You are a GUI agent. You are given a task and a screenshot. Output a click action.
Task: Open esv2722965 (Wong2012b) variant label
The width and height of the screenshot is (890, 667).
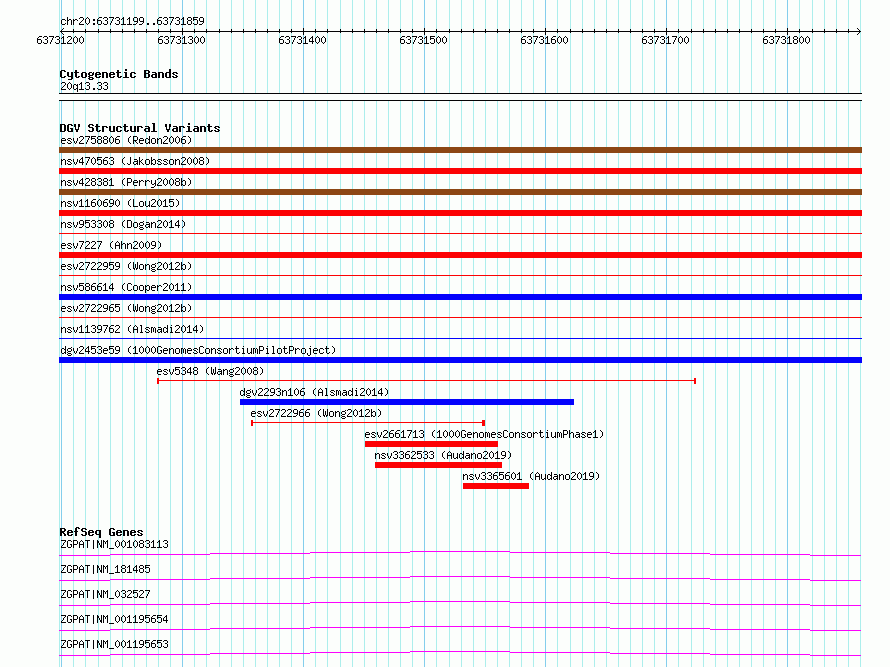(126, 308)
